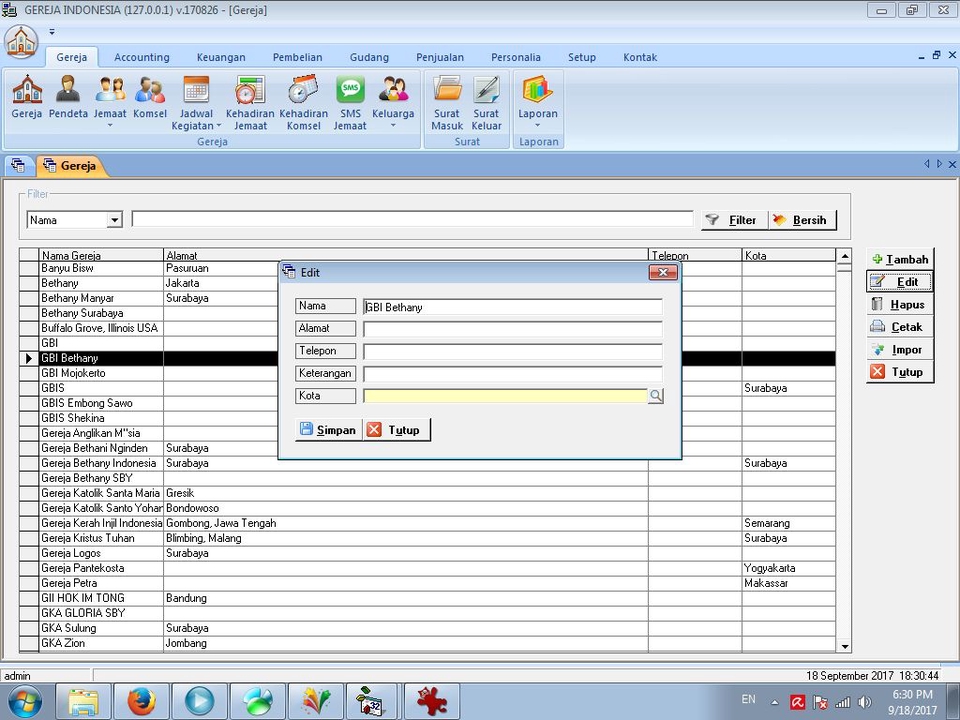Screen dimensions: 960x720
Task: Open the Nama filter dropdown
Action: point(114,219)
